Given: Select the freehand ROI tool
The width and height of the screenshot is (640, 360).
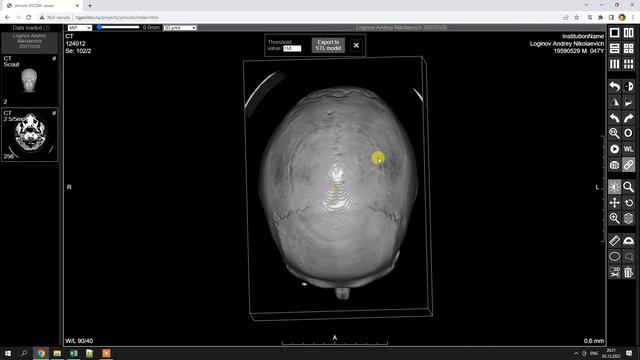Looking at the screenshot, I should [x=629, y=256].
